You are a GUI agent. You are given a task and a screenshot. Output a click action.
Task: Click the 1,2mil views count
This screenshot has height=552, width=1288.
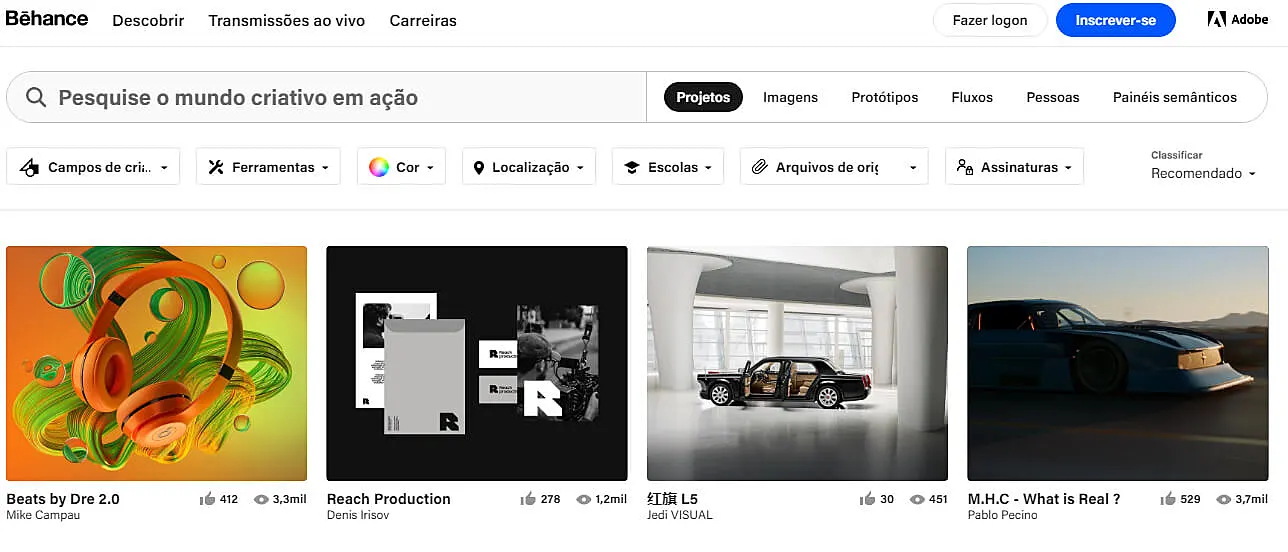[x=611, y=499]
